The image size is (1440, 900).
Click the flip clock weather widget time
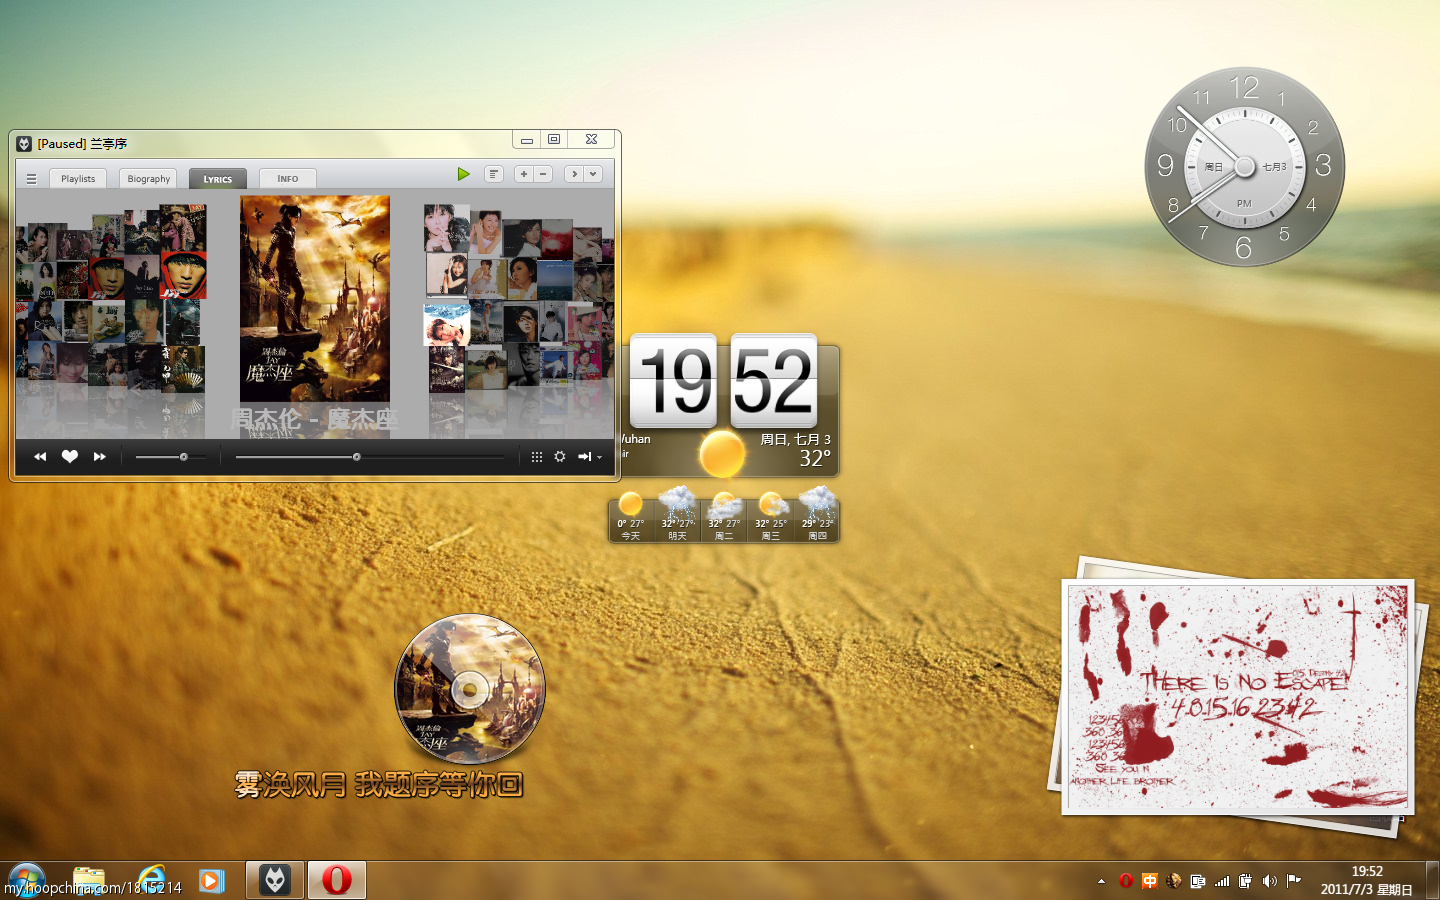[723, 381]
